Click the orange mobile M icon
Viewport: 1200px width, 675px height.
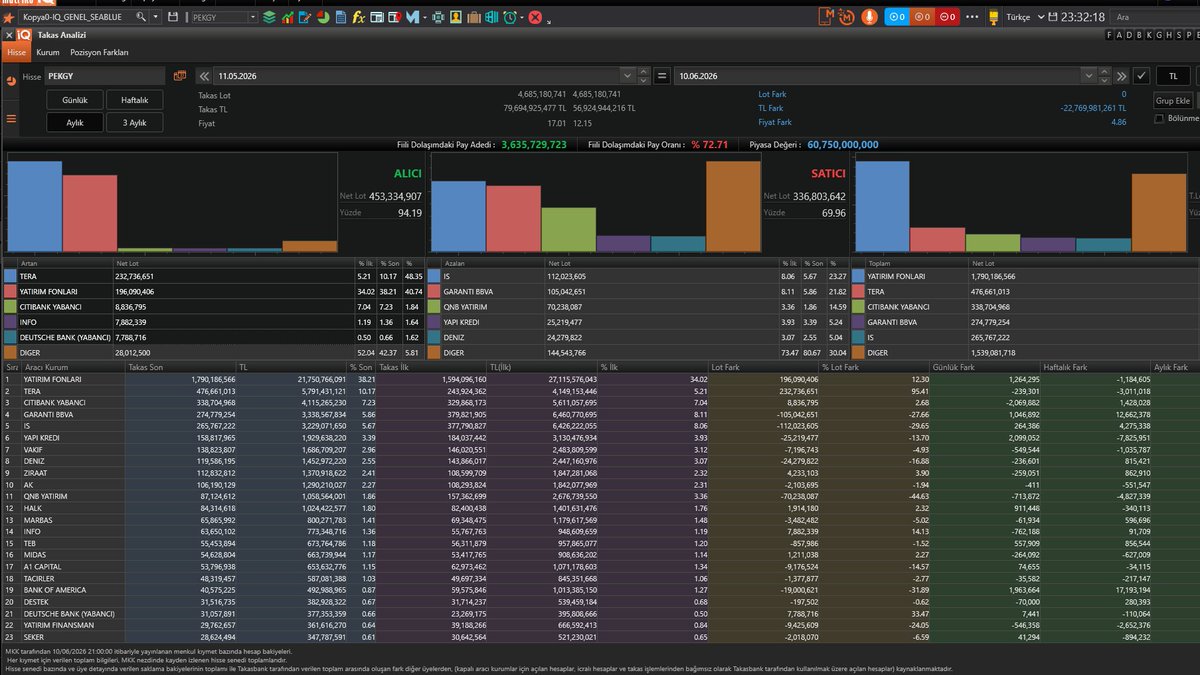[x=826, y=17]
